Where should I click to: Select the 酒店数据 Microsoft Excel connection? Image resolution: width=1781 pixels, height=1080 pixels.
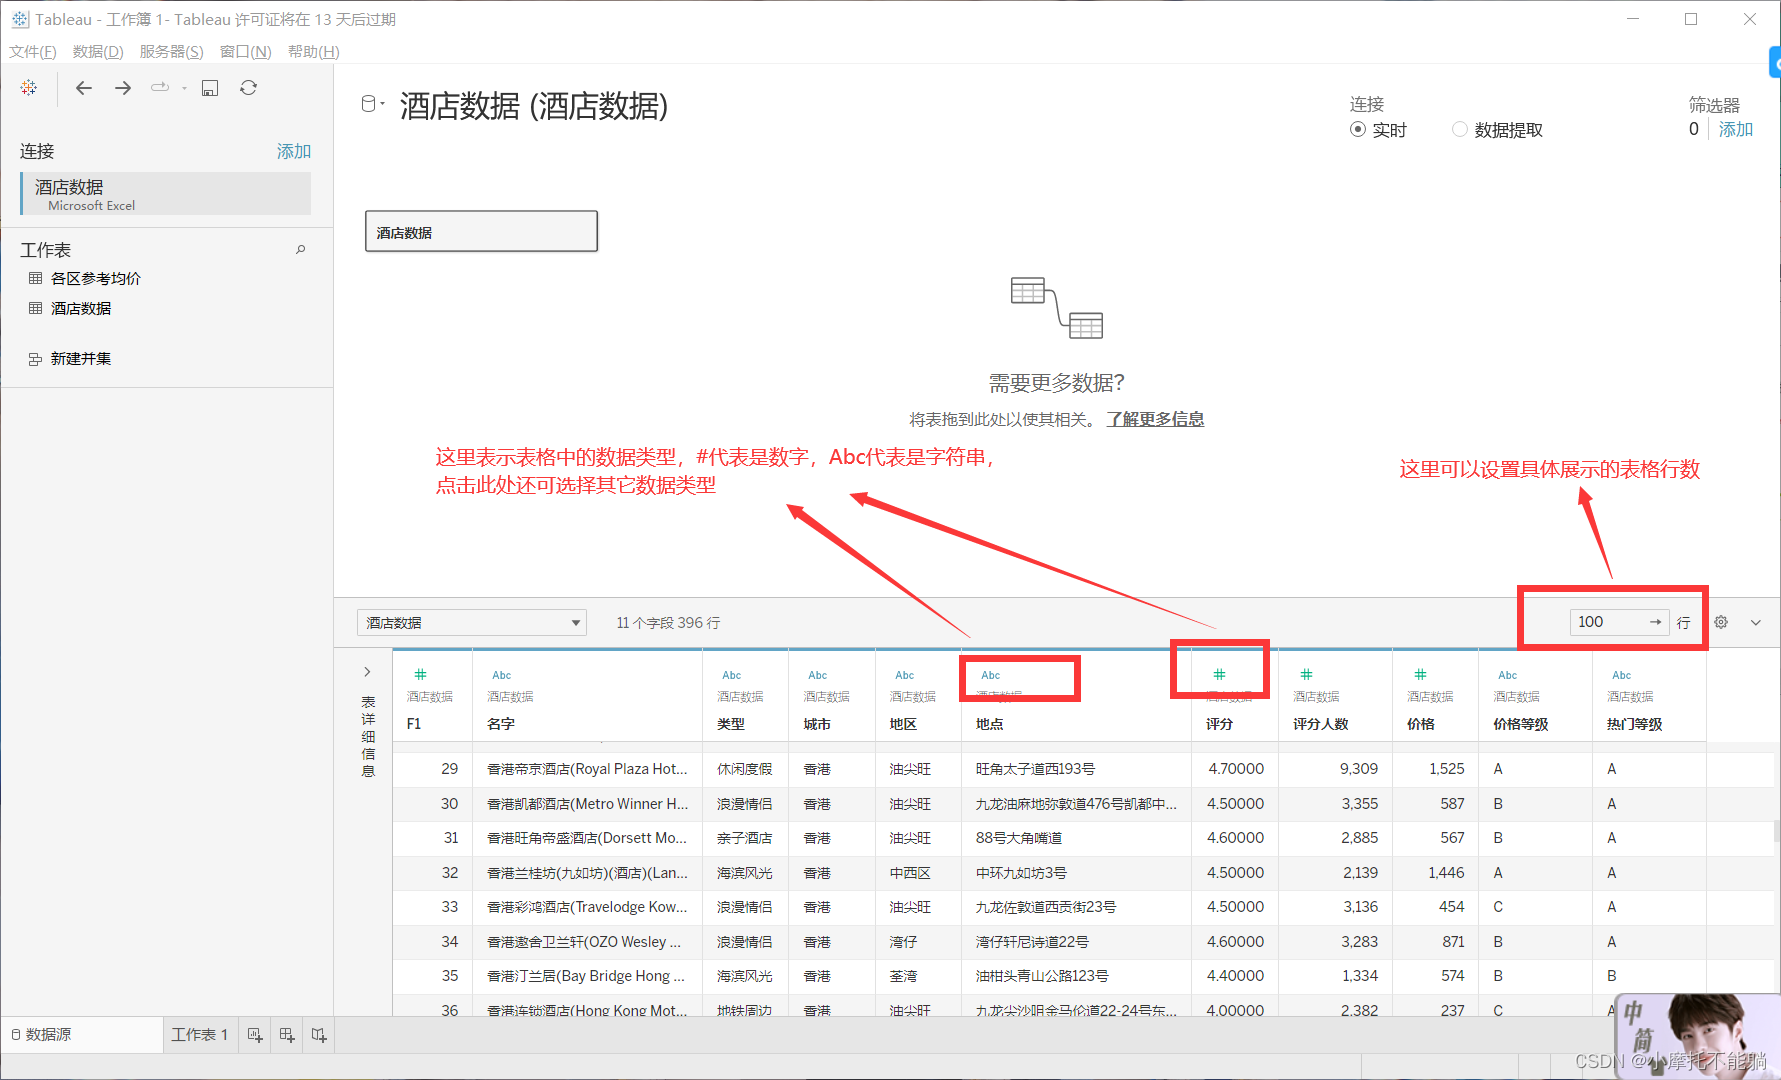coord(166,194)
